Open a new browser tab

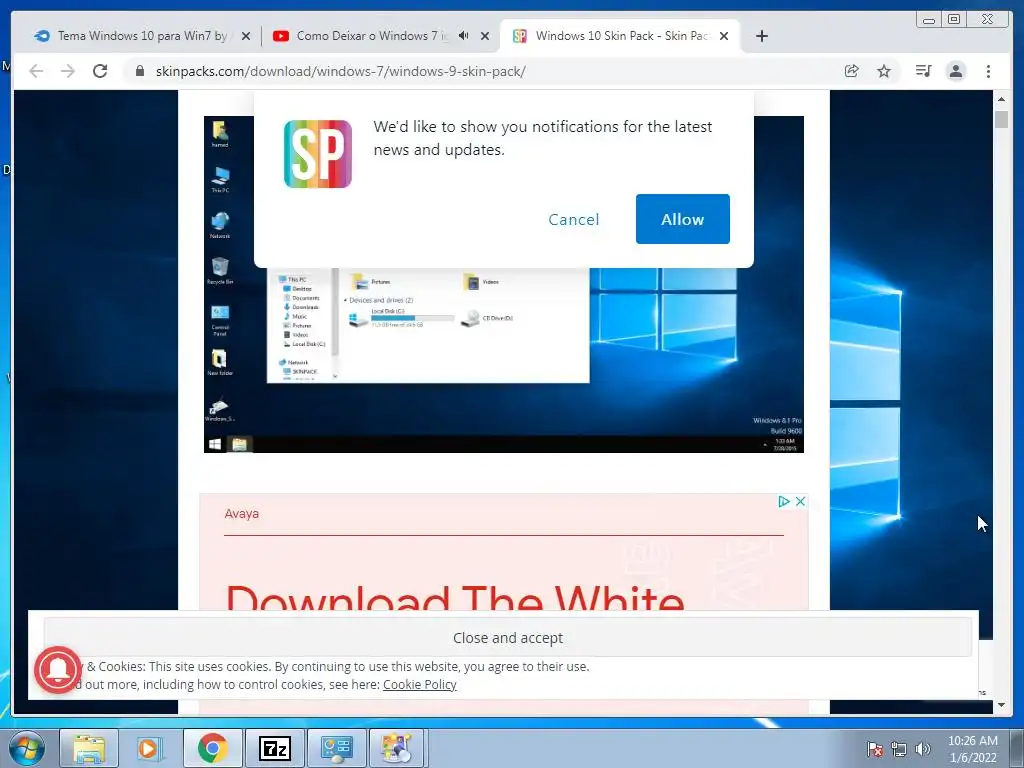[761, 36]
